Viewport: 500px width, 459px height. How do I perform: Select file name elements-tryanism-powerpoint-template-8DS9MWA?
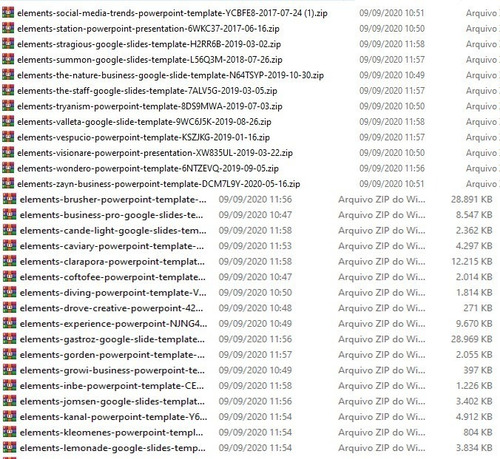click(x=150, y=106)
